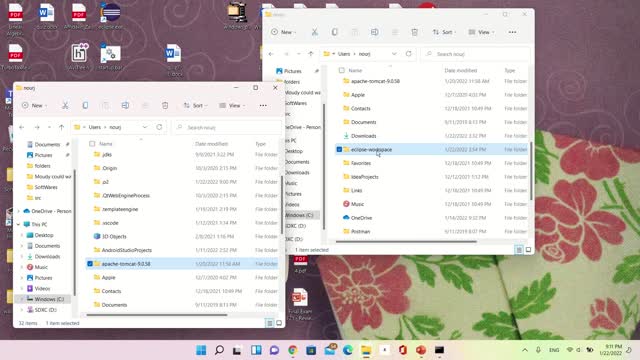Sort by Type column in rear window

click(510, 70)
